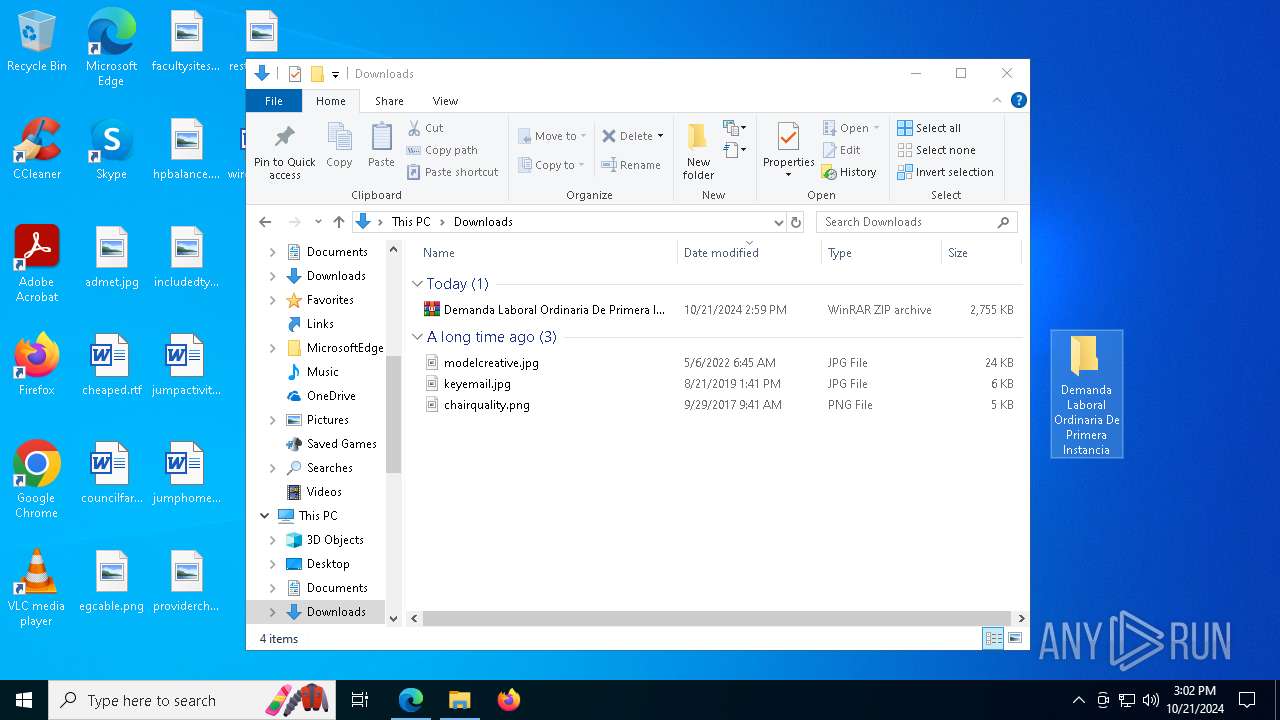1280x720 pixels.
Task: Create a New folder
Action: click(698, 152)
